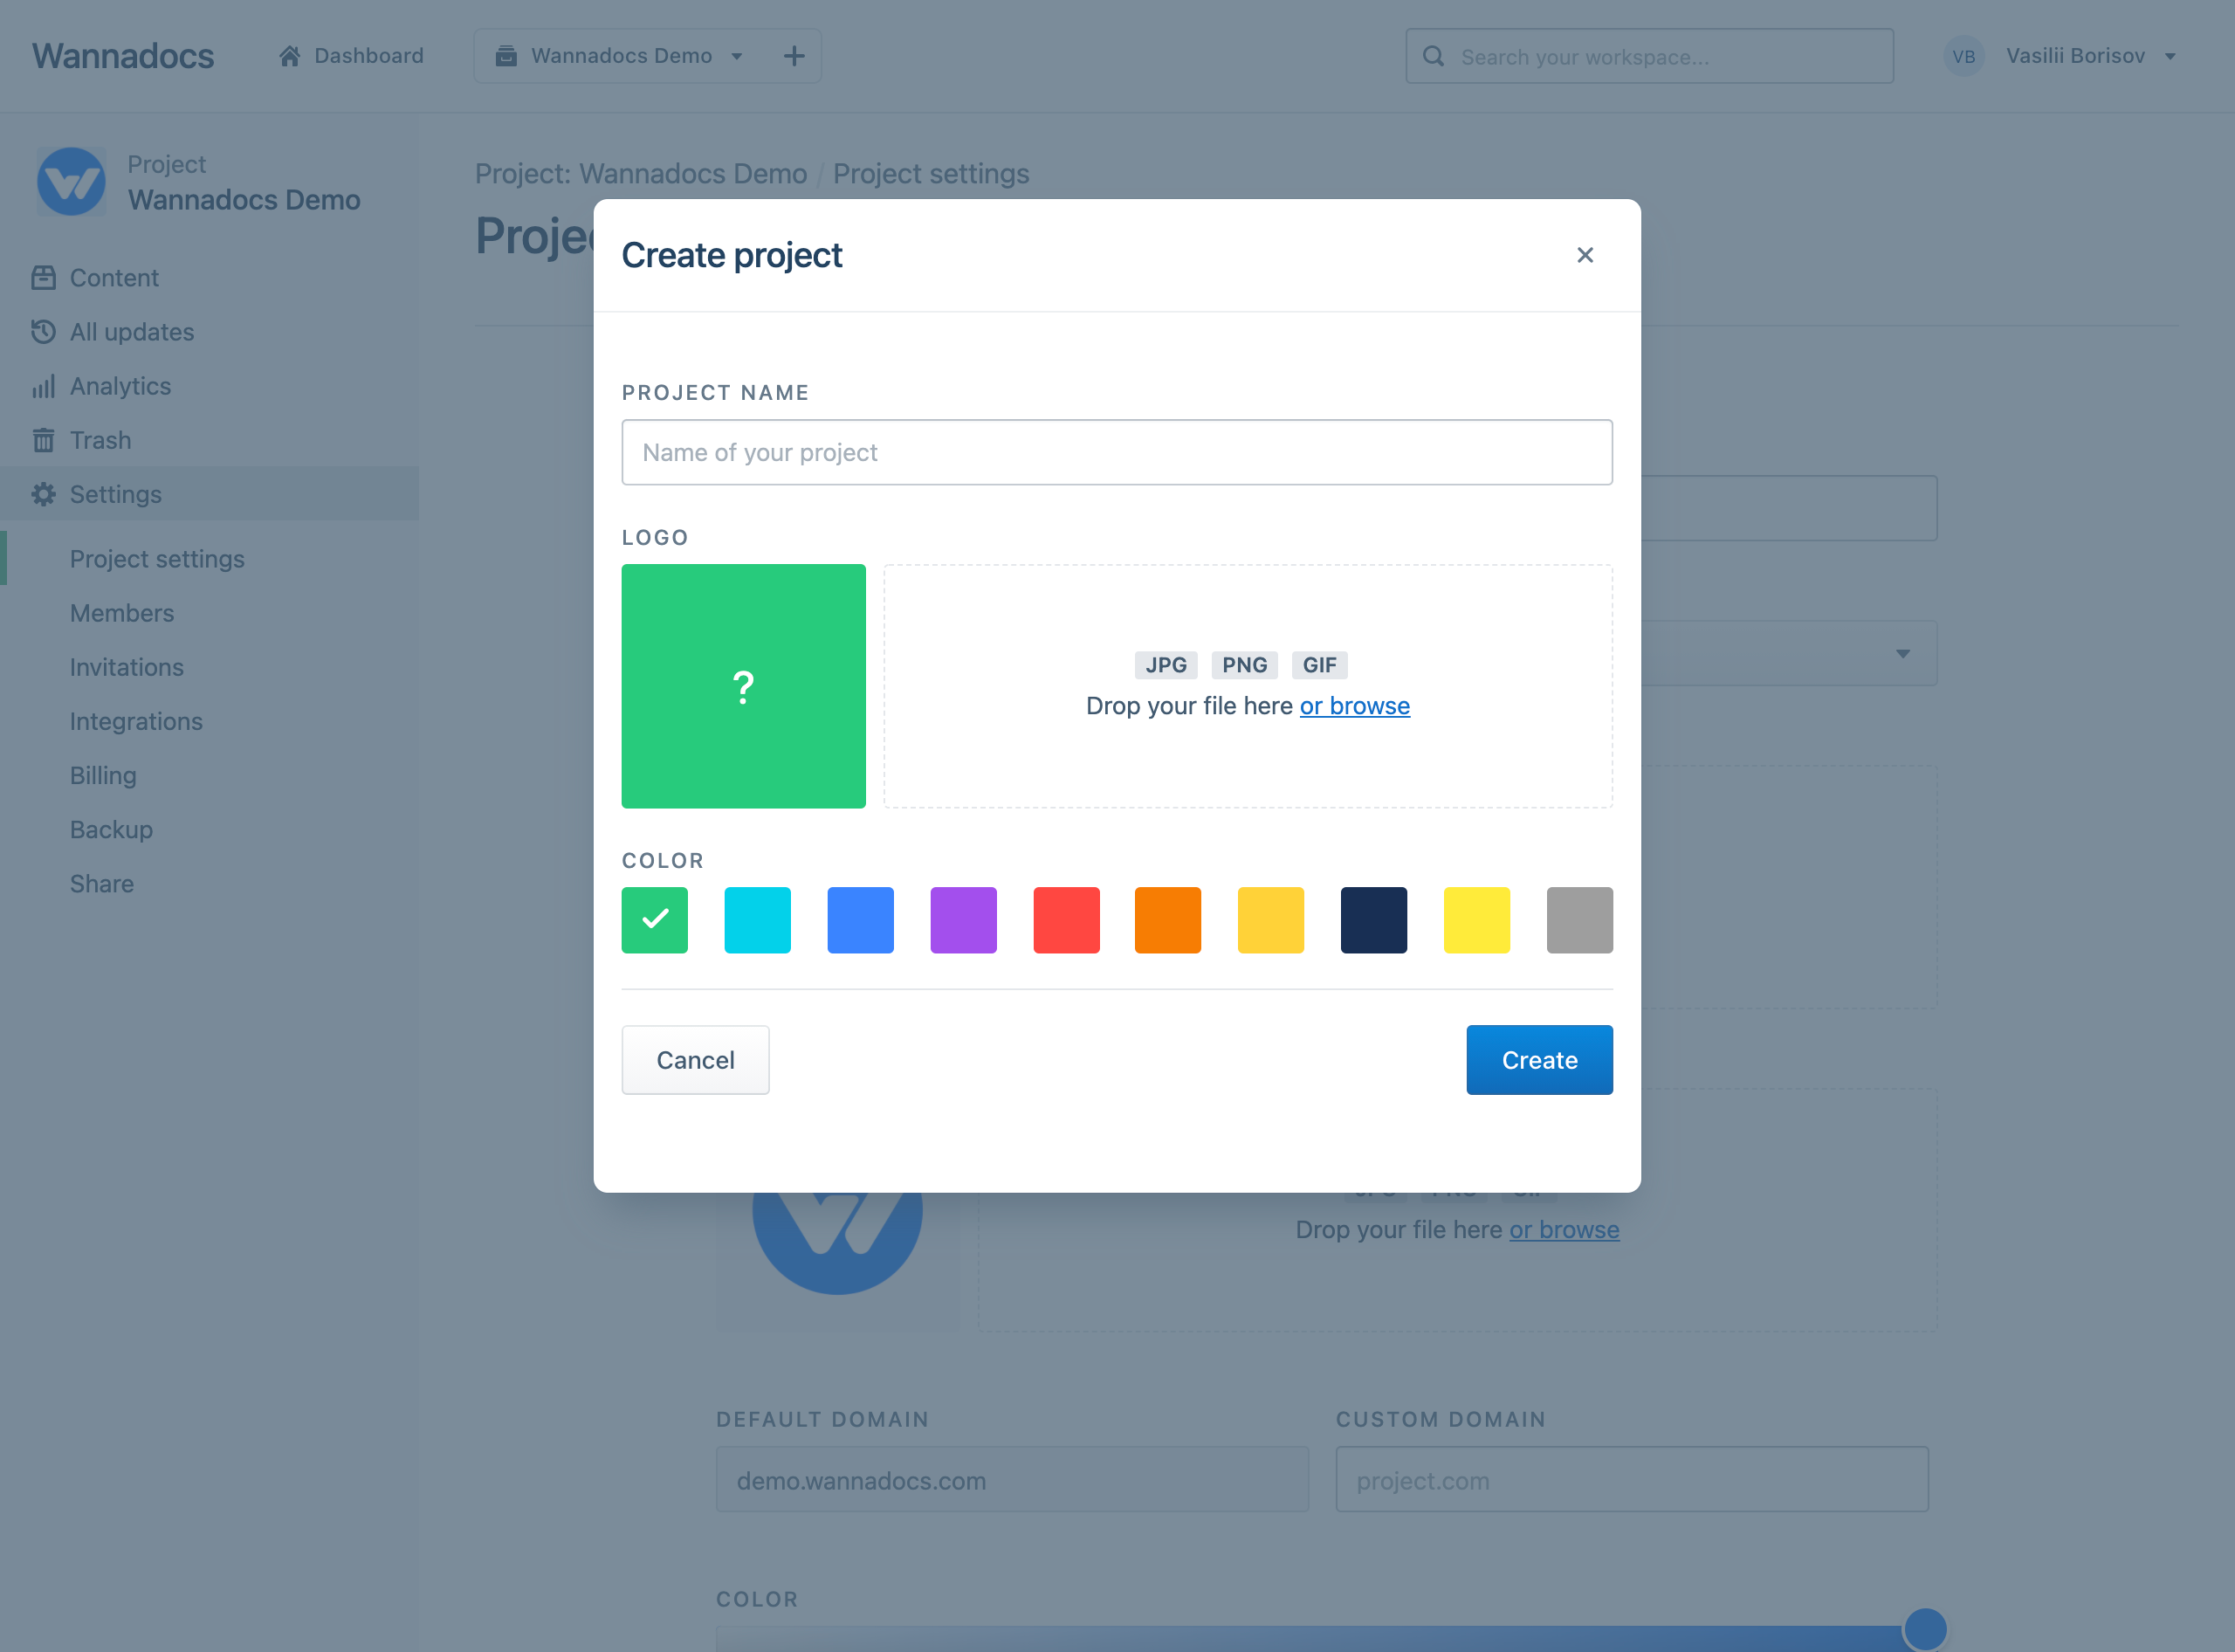Click the 'or browse' link on the settings page

coord(1564,1230)
